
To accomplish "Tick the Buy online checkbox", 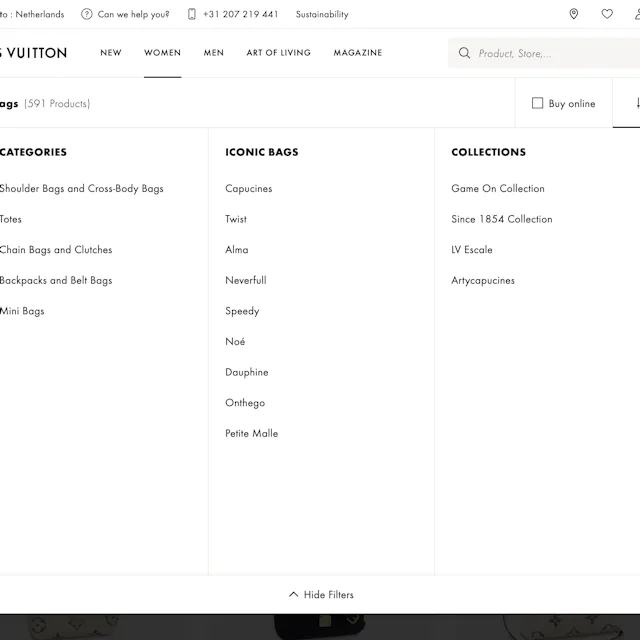I will pos(538,103).
